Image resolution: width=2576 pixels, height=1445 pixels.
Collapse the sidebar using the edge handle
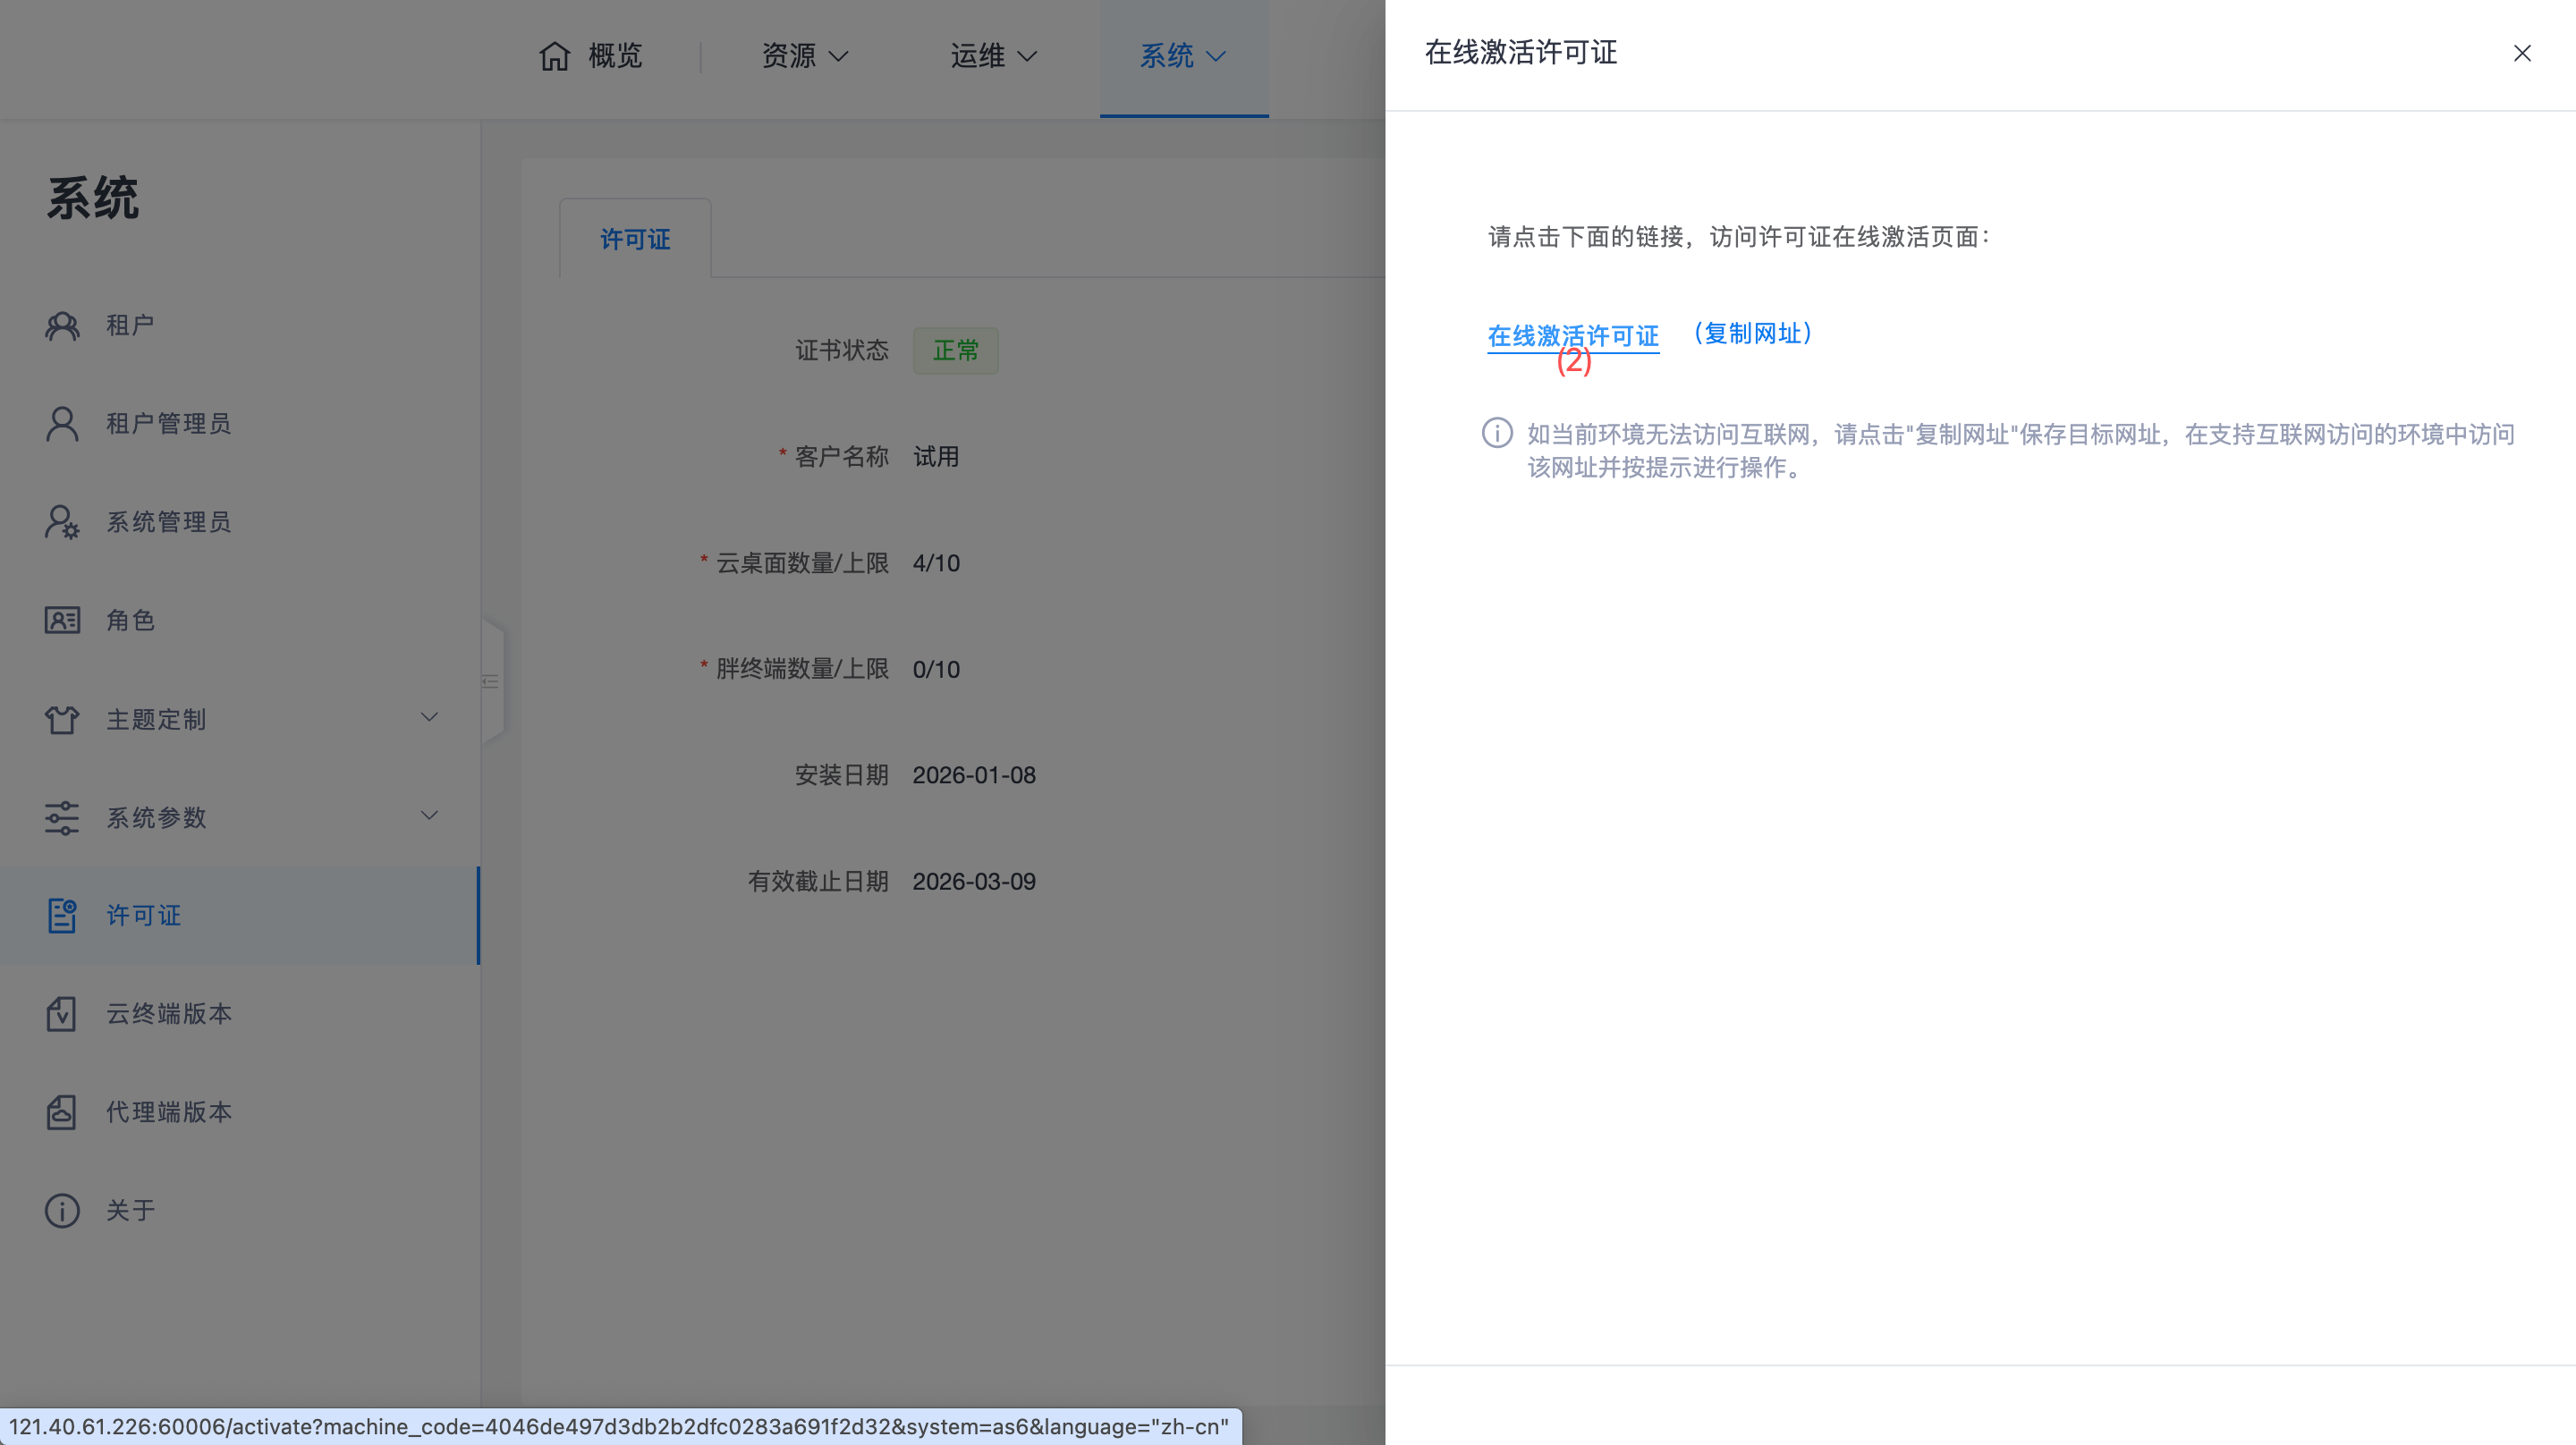click(x=491, y=682)
